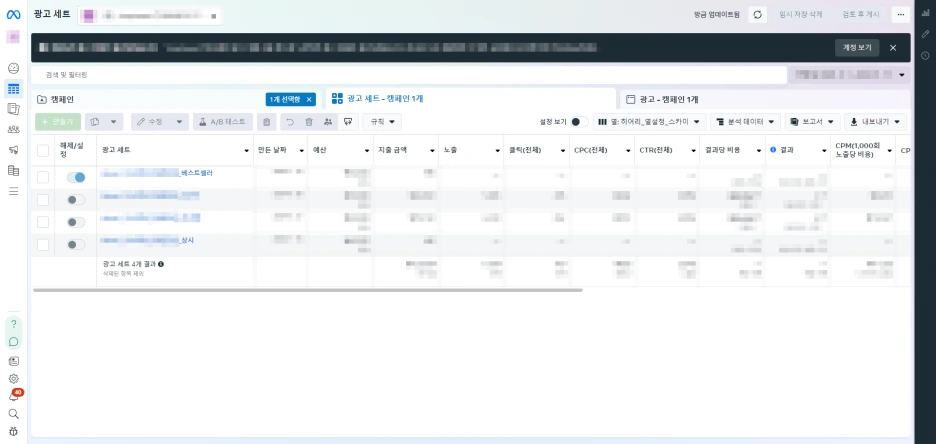The width and height of the screenshot is (936, 444).
Task: Open the chat feedback bubble icon
Action: [13, 342]
